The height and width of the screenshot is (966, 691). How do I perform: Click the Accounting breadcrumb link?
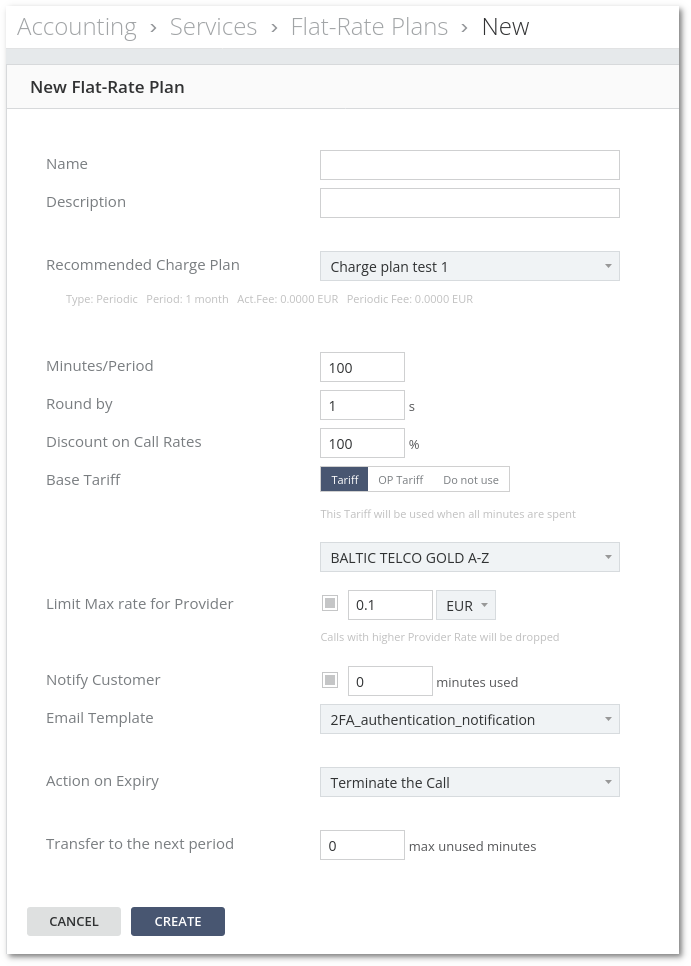77,27
